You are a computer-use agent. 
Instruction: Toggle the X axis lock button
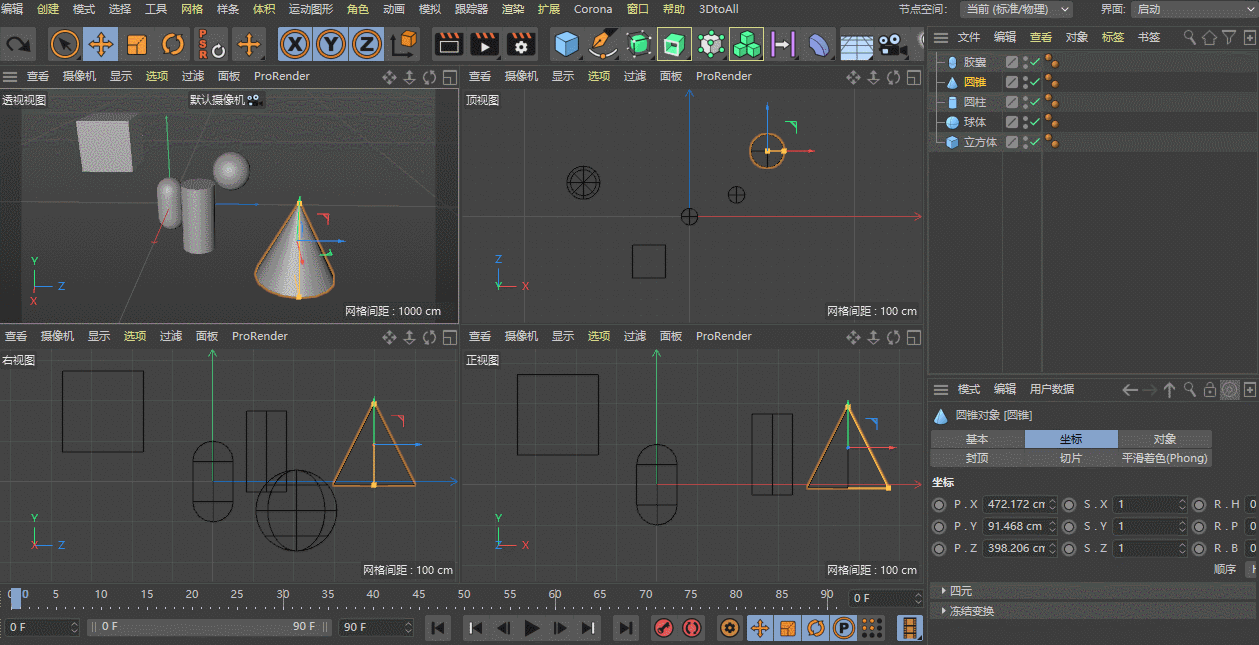point(295,44)
